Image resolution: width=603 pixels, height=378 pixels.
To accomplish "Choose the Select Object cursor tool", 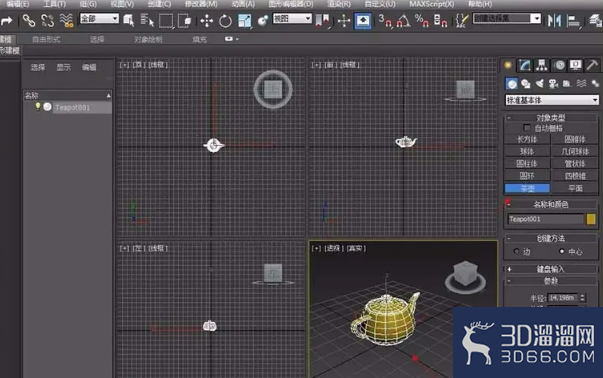I will [x=129, y=20].
